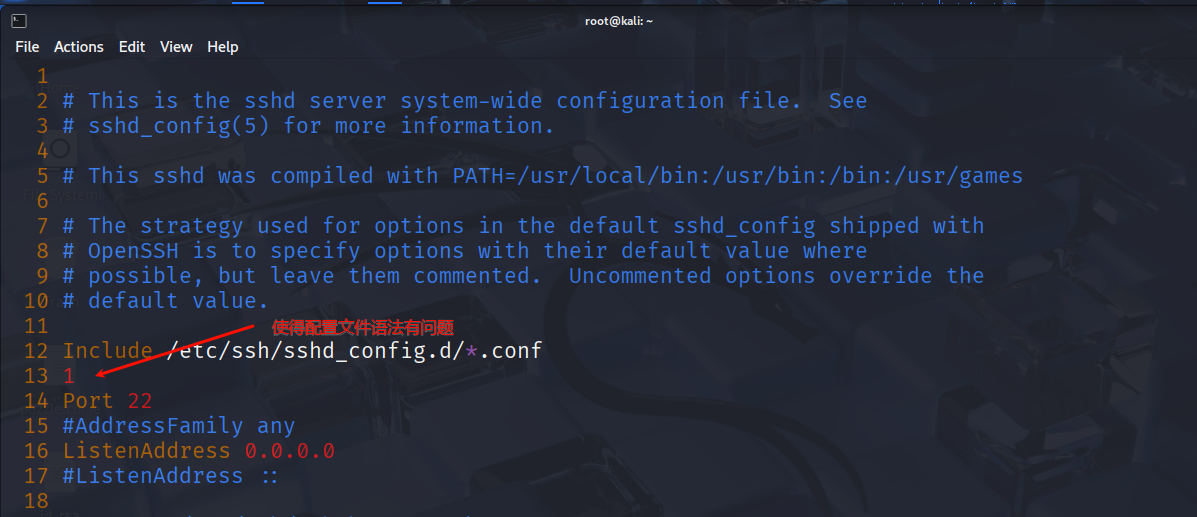Click the red Chinese annotation text
The width and height of the screenshot is (1197, 517).
pyautogui.click(x=363, y=327)
